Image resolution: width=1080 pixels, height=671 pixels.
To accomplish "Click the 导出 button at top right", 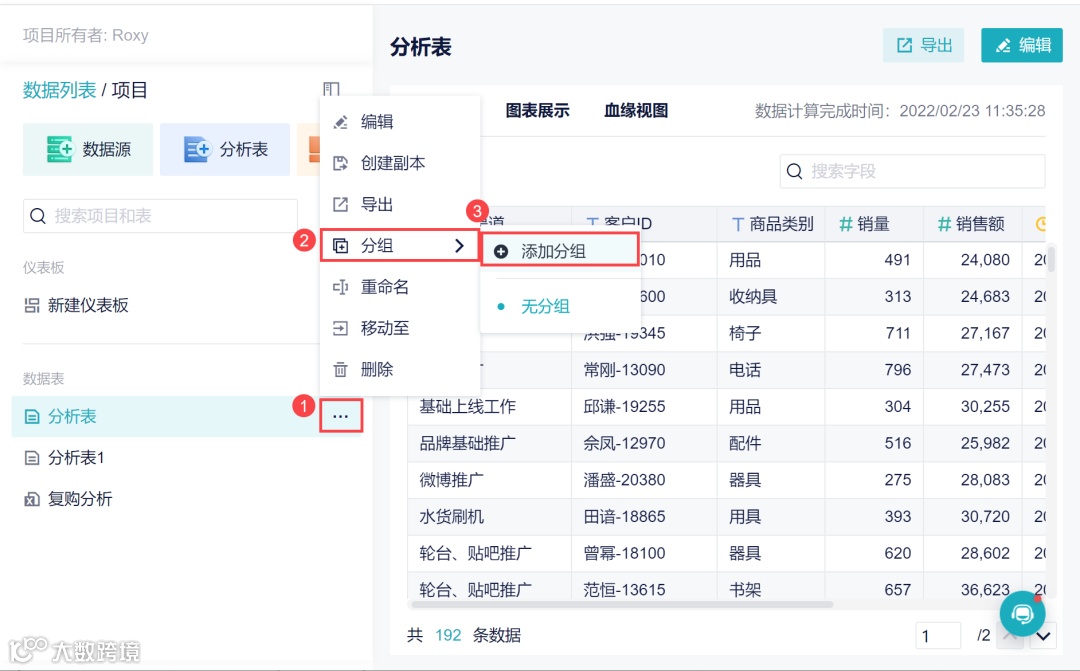I will [922, 45].
